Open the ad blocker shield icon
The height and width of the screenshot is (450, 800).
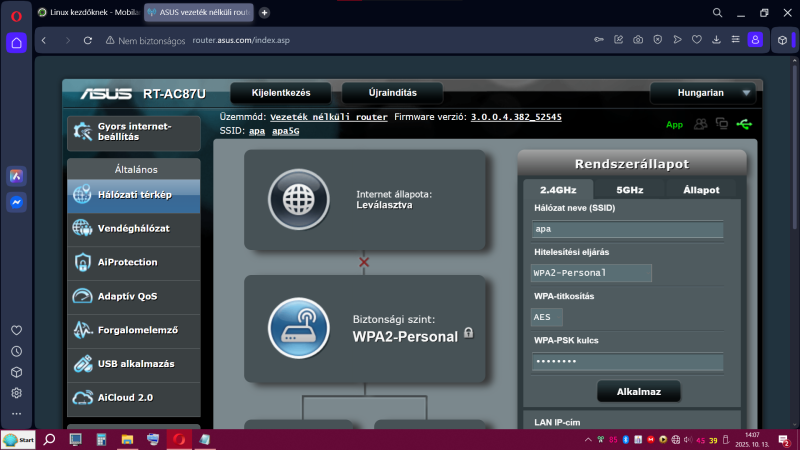tap(658, 40)
